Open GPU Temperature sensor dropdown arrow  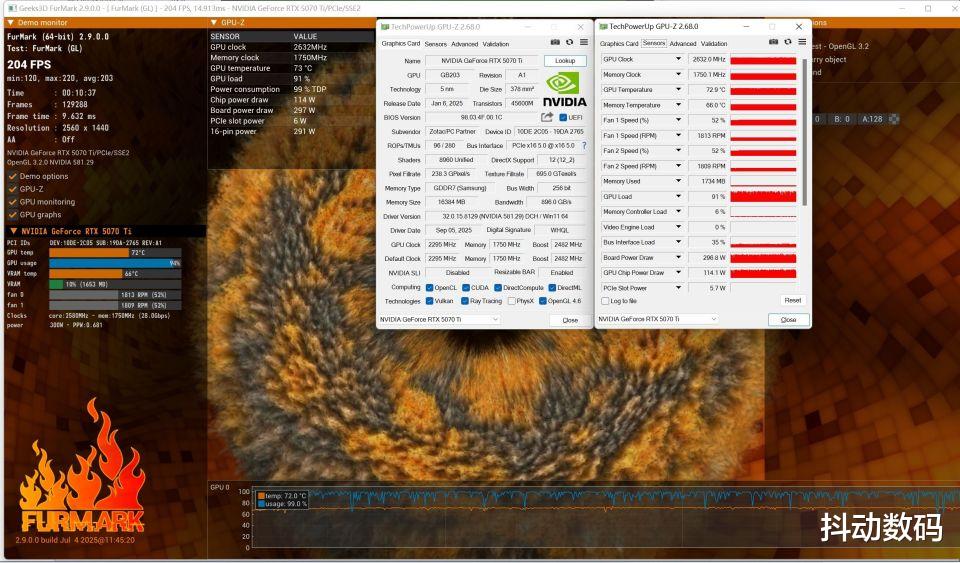pyautogui.click(x=678, y=90)
